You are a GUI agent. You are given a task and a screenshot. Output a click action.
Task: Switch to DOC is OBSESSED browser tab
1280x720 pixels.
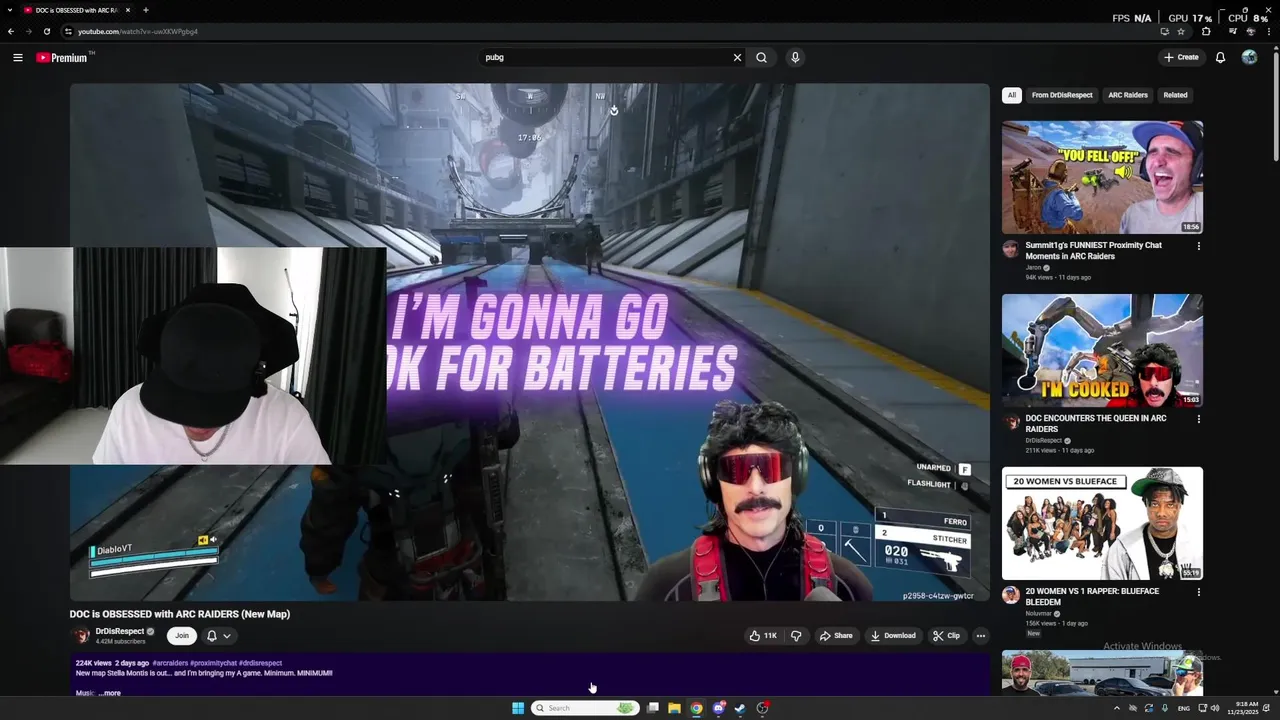click(78, 10)
